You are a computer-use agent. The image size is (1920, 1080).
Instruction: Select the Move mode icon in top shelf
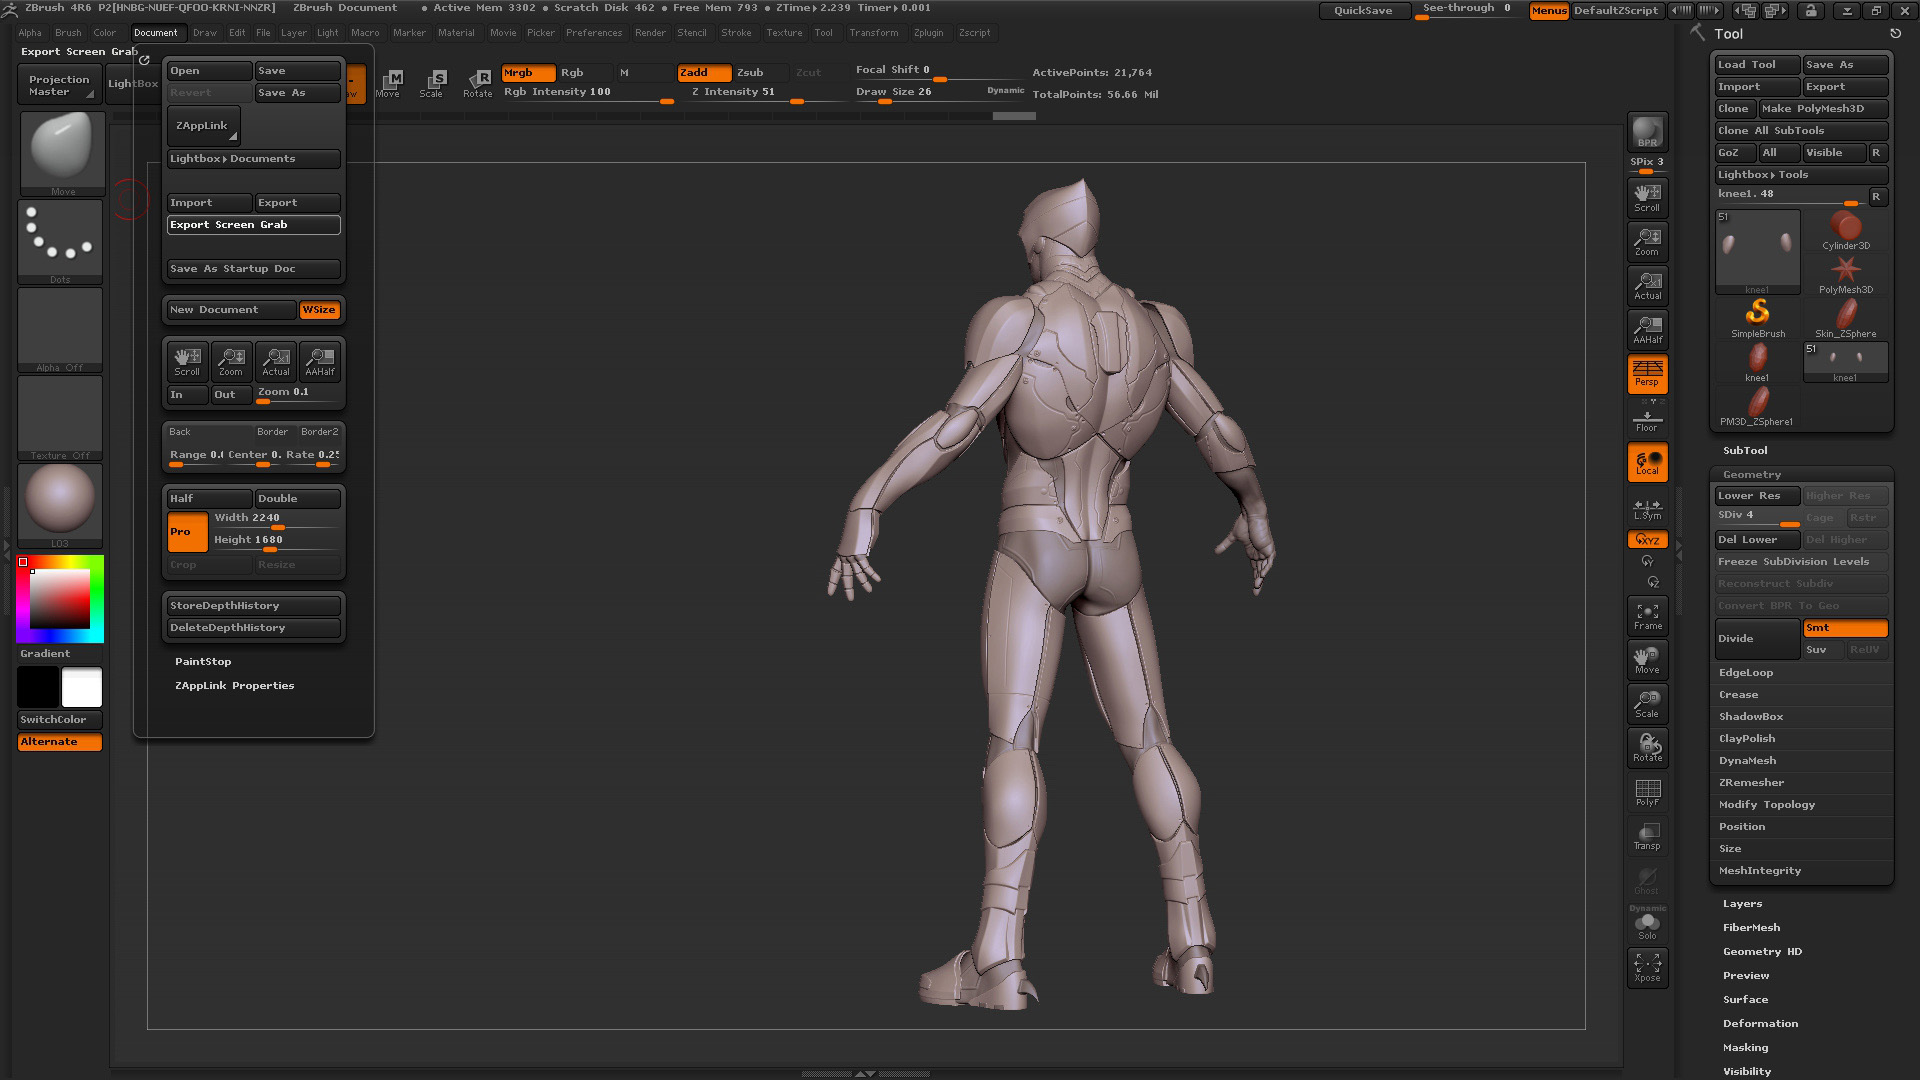tap(388, 84)
